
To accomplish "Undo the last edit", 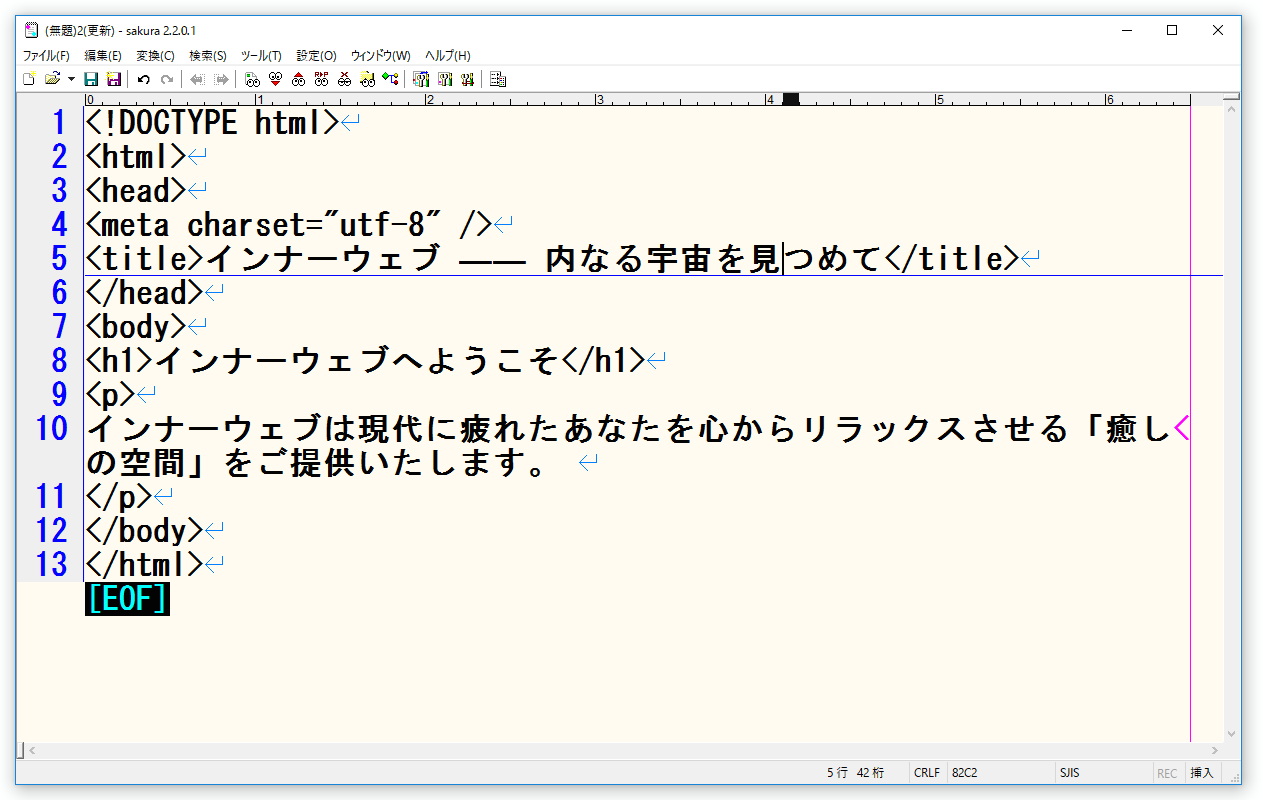I will click(x=144, y=79).
